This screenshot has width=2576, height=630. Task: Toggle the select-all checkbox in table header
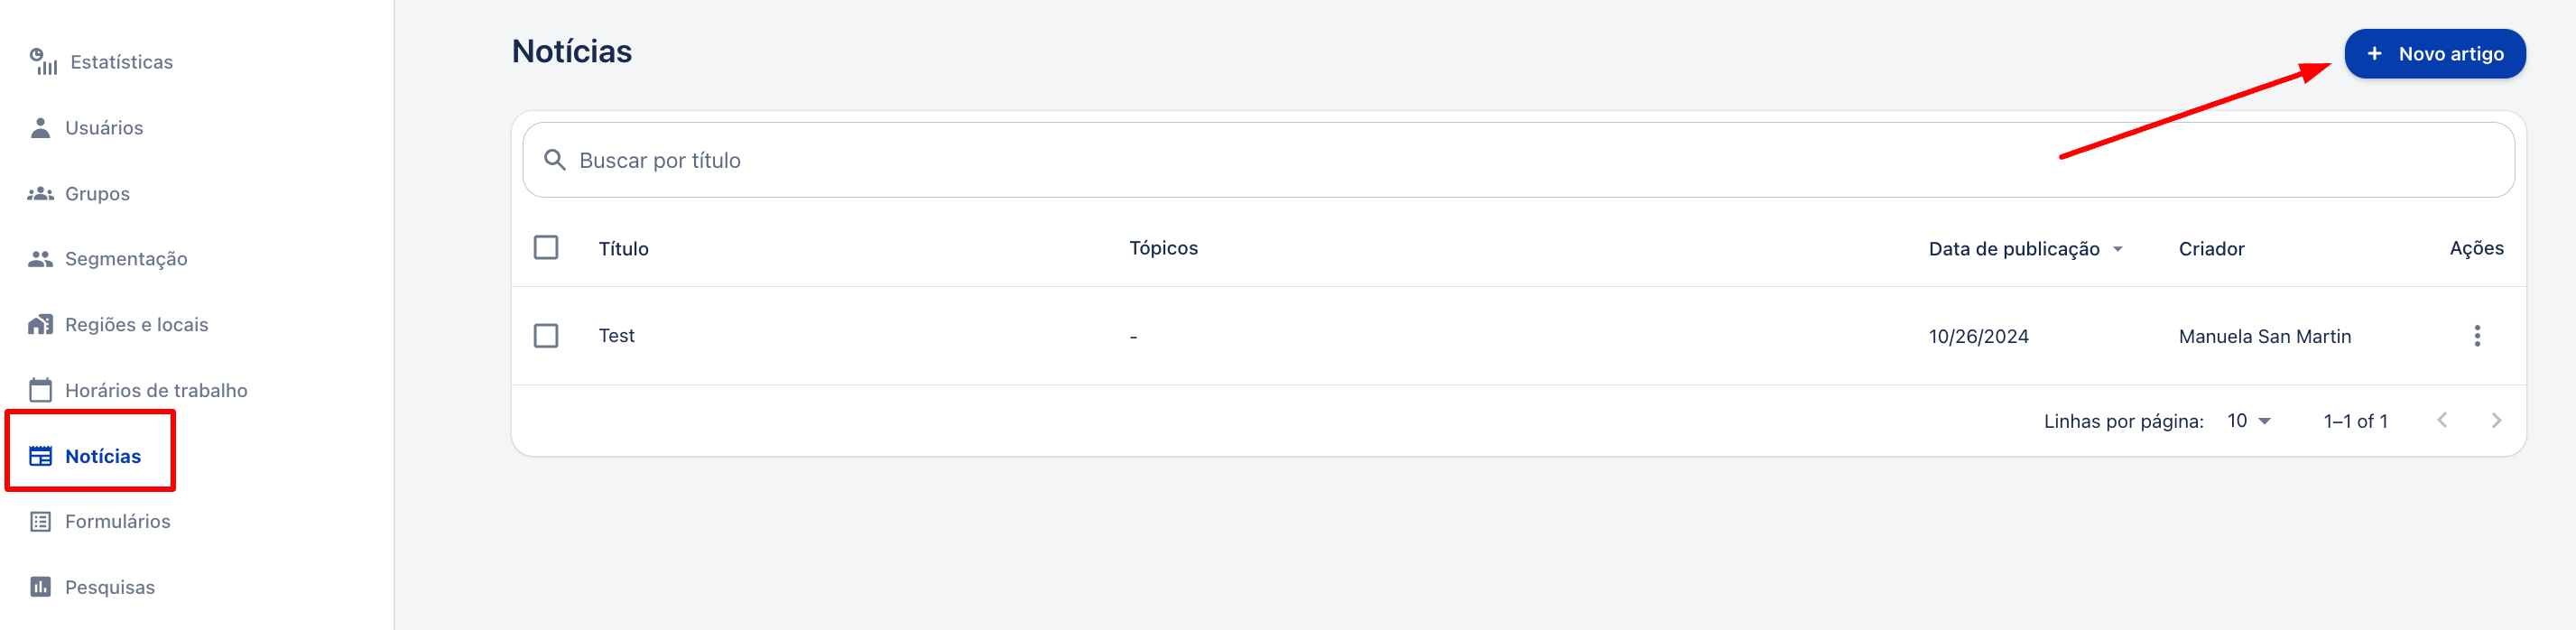(x=546, y=248)
